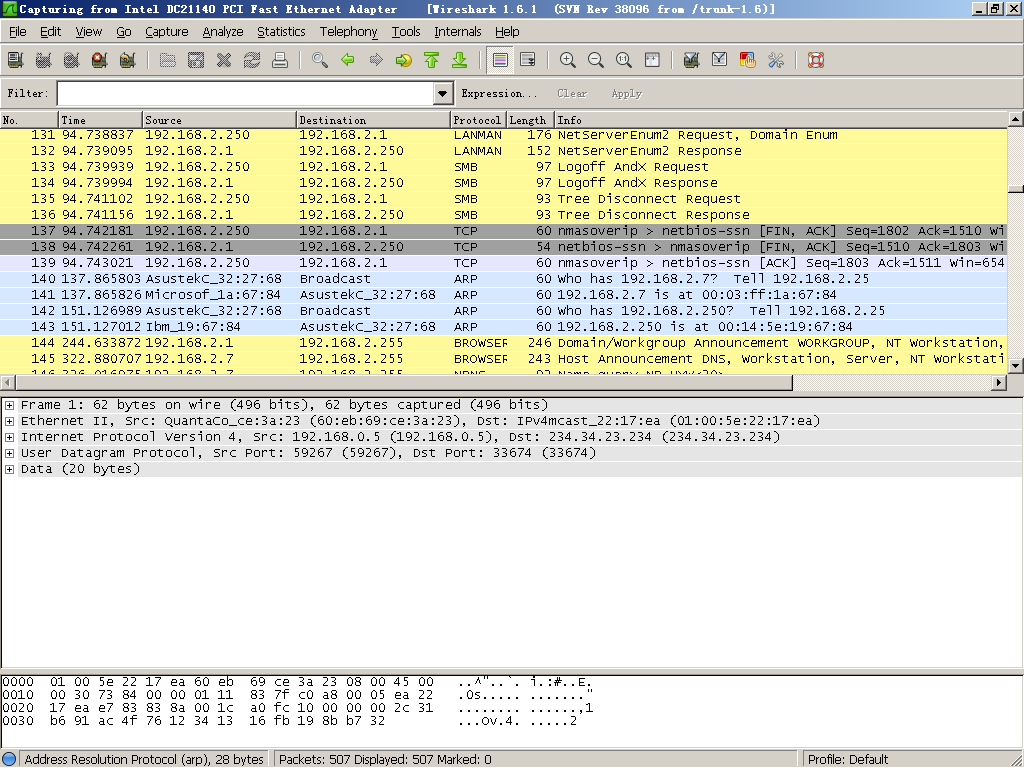This screenshot has width=1024, height=768.
Task: Open the Internals menu
Action: (x=457, y=31)
